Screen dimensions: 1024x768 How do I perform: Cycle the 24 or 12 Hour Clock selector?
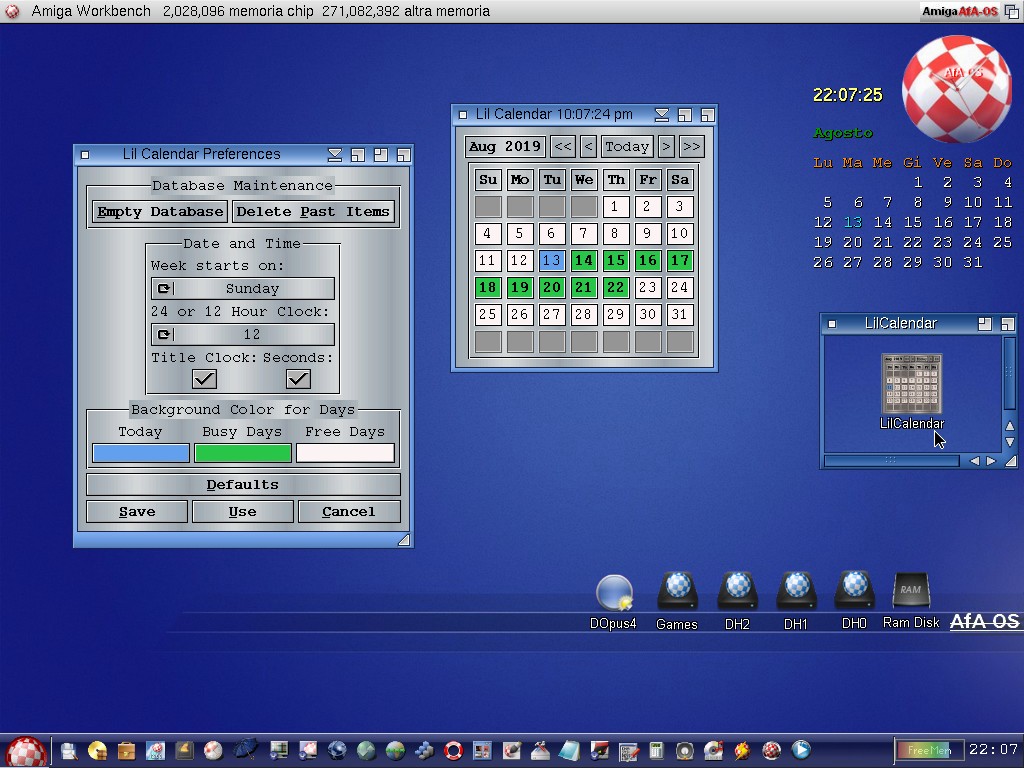(243, 335)
